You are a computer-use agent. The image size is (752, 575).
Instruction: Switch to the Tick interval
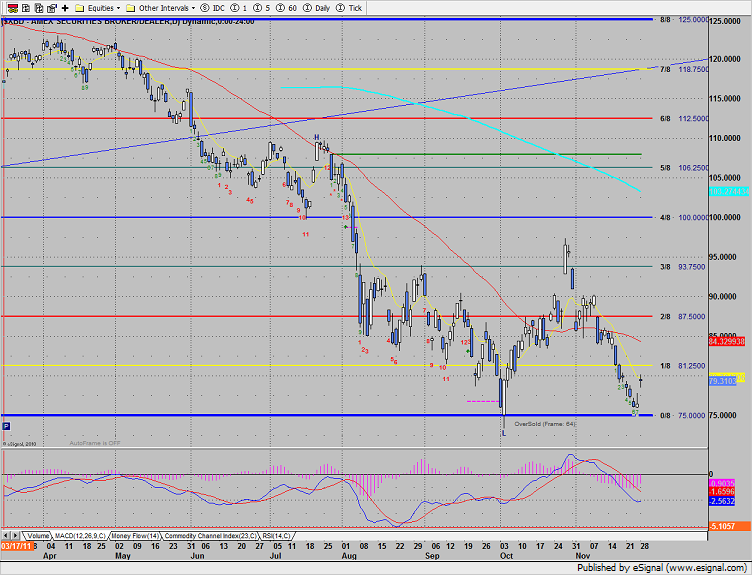pyautogui.click(x=349, y=8)
